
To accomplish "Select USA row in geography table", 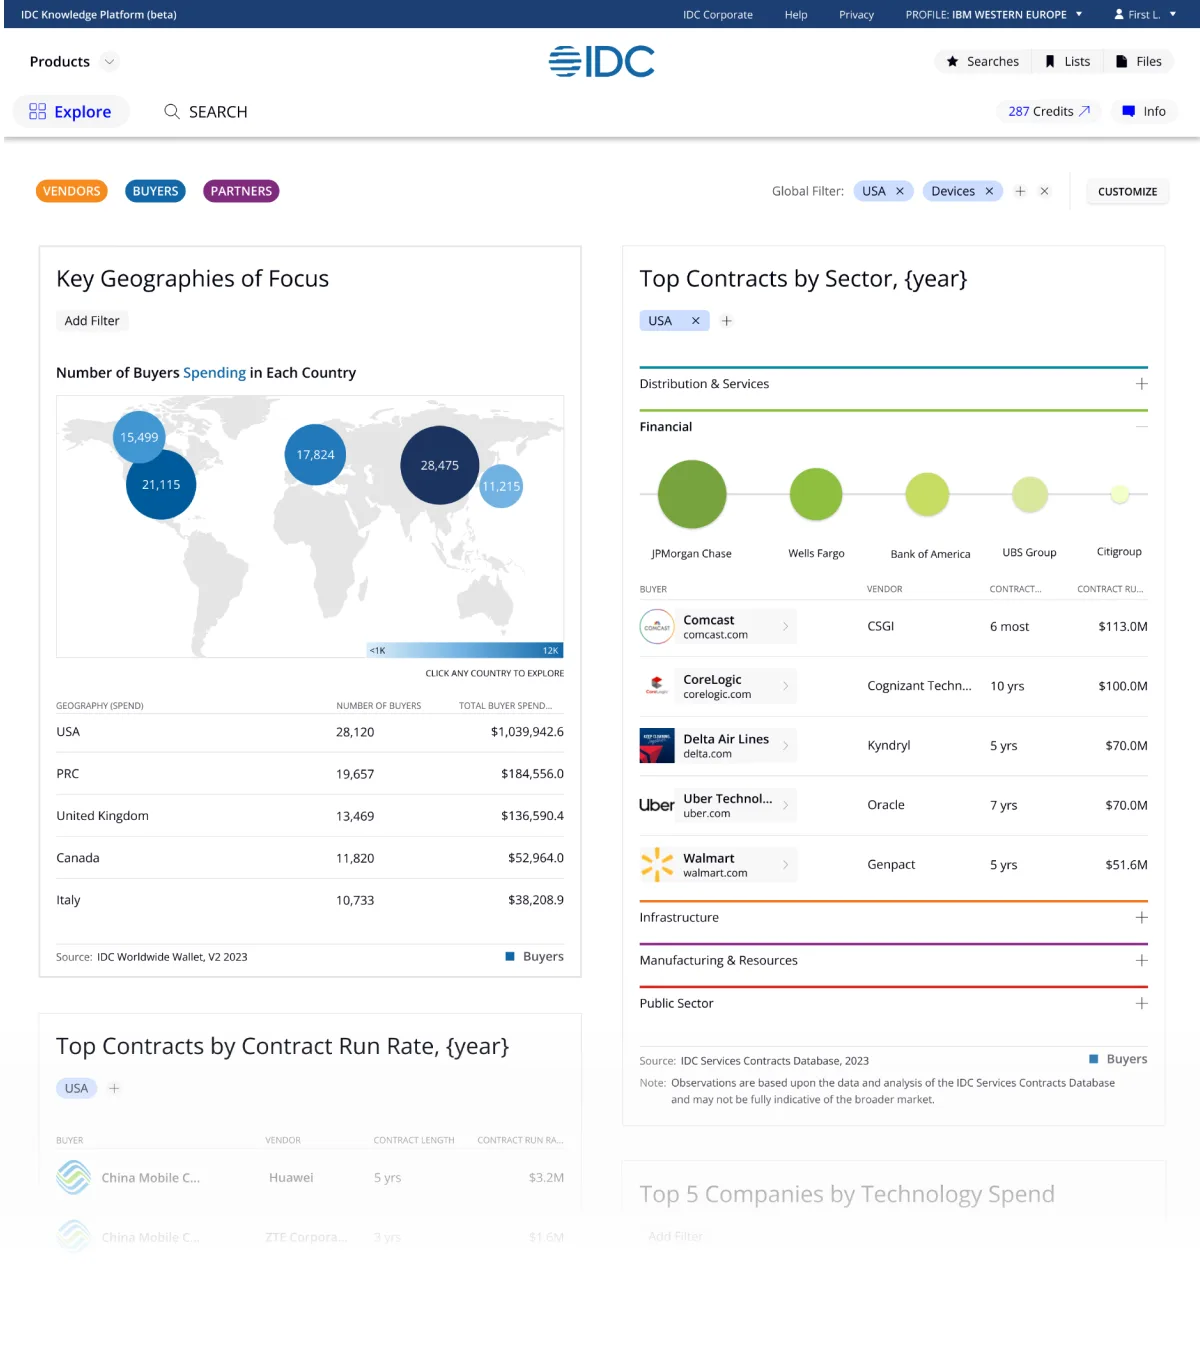I will coord(310,732).
